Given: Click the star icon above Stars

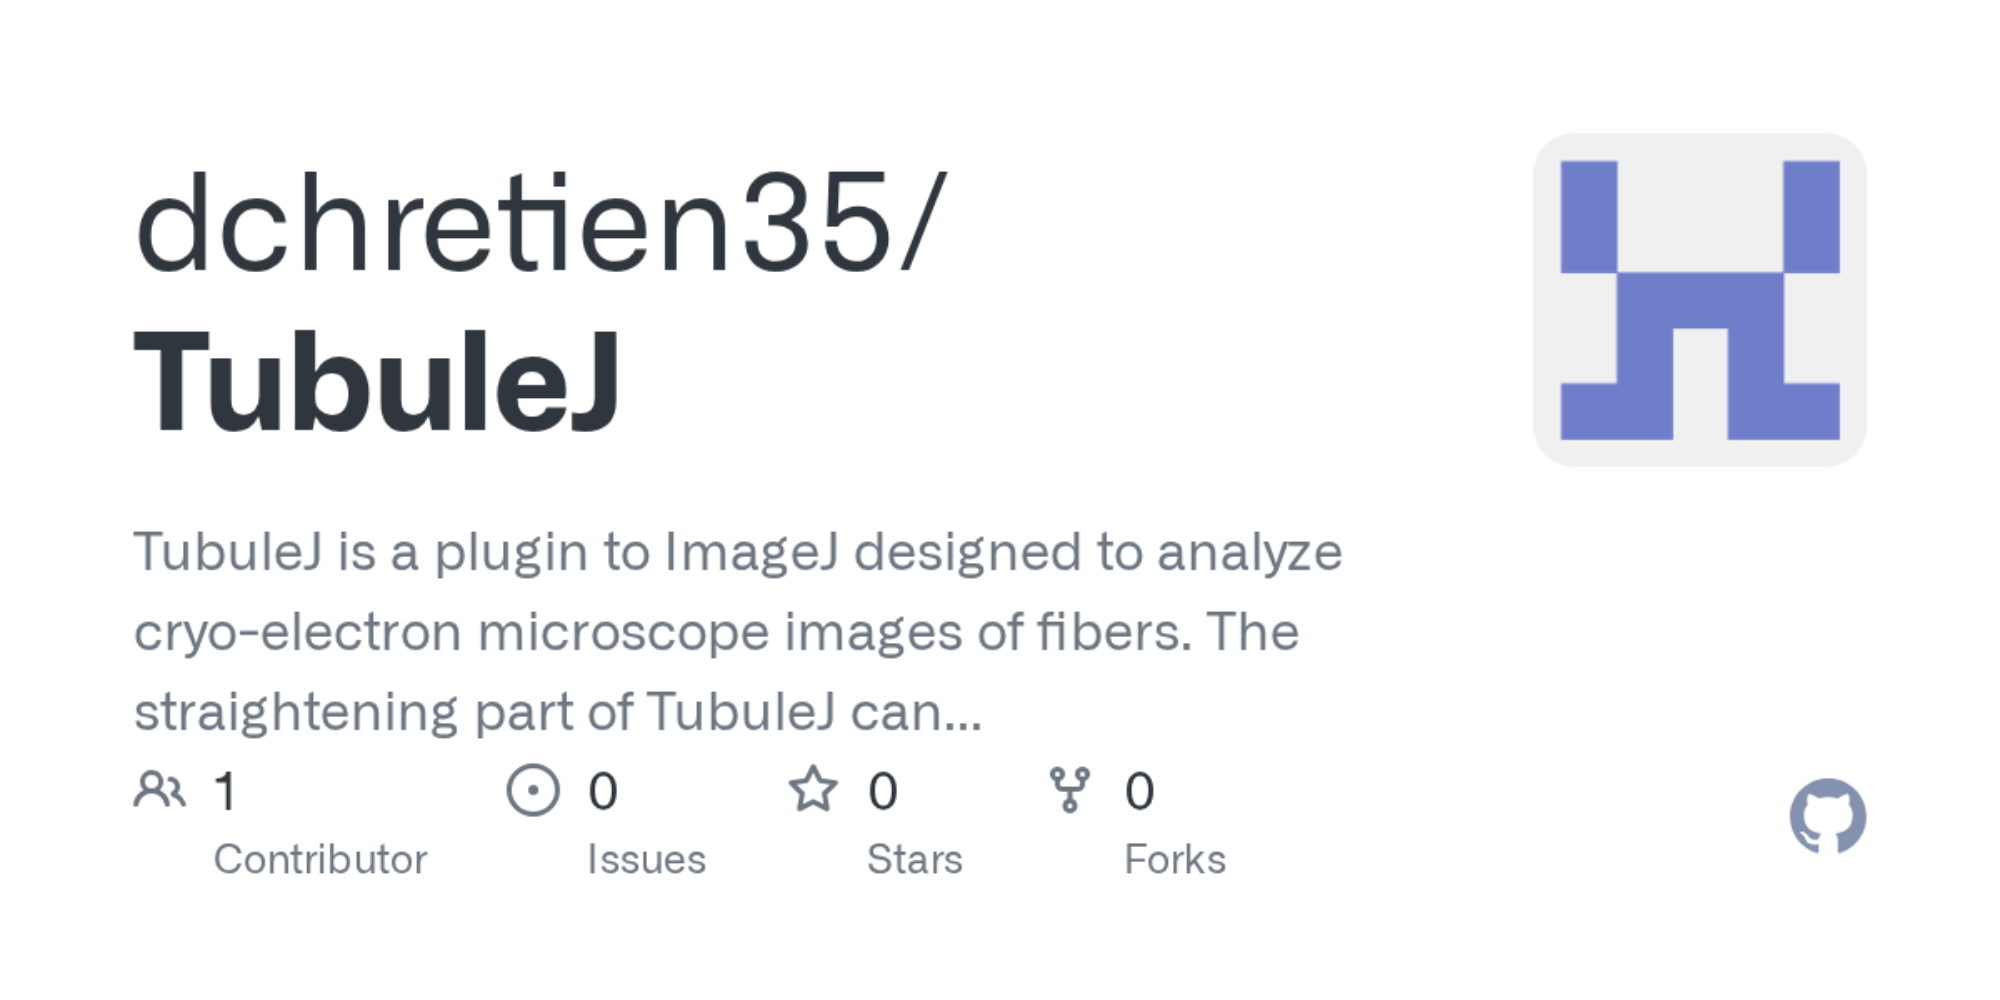Looking at the screenshot, I should pyautogui.click(x=813, y=790).
